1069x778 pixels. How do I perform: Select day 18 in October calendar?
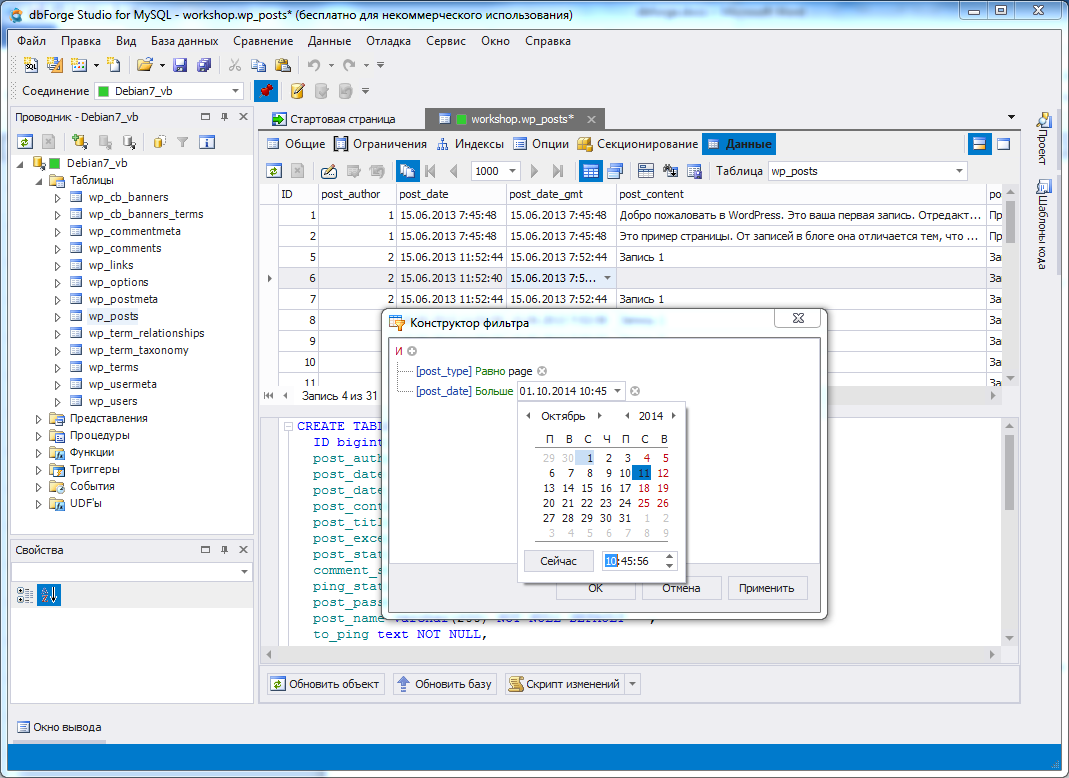point(644,488)
